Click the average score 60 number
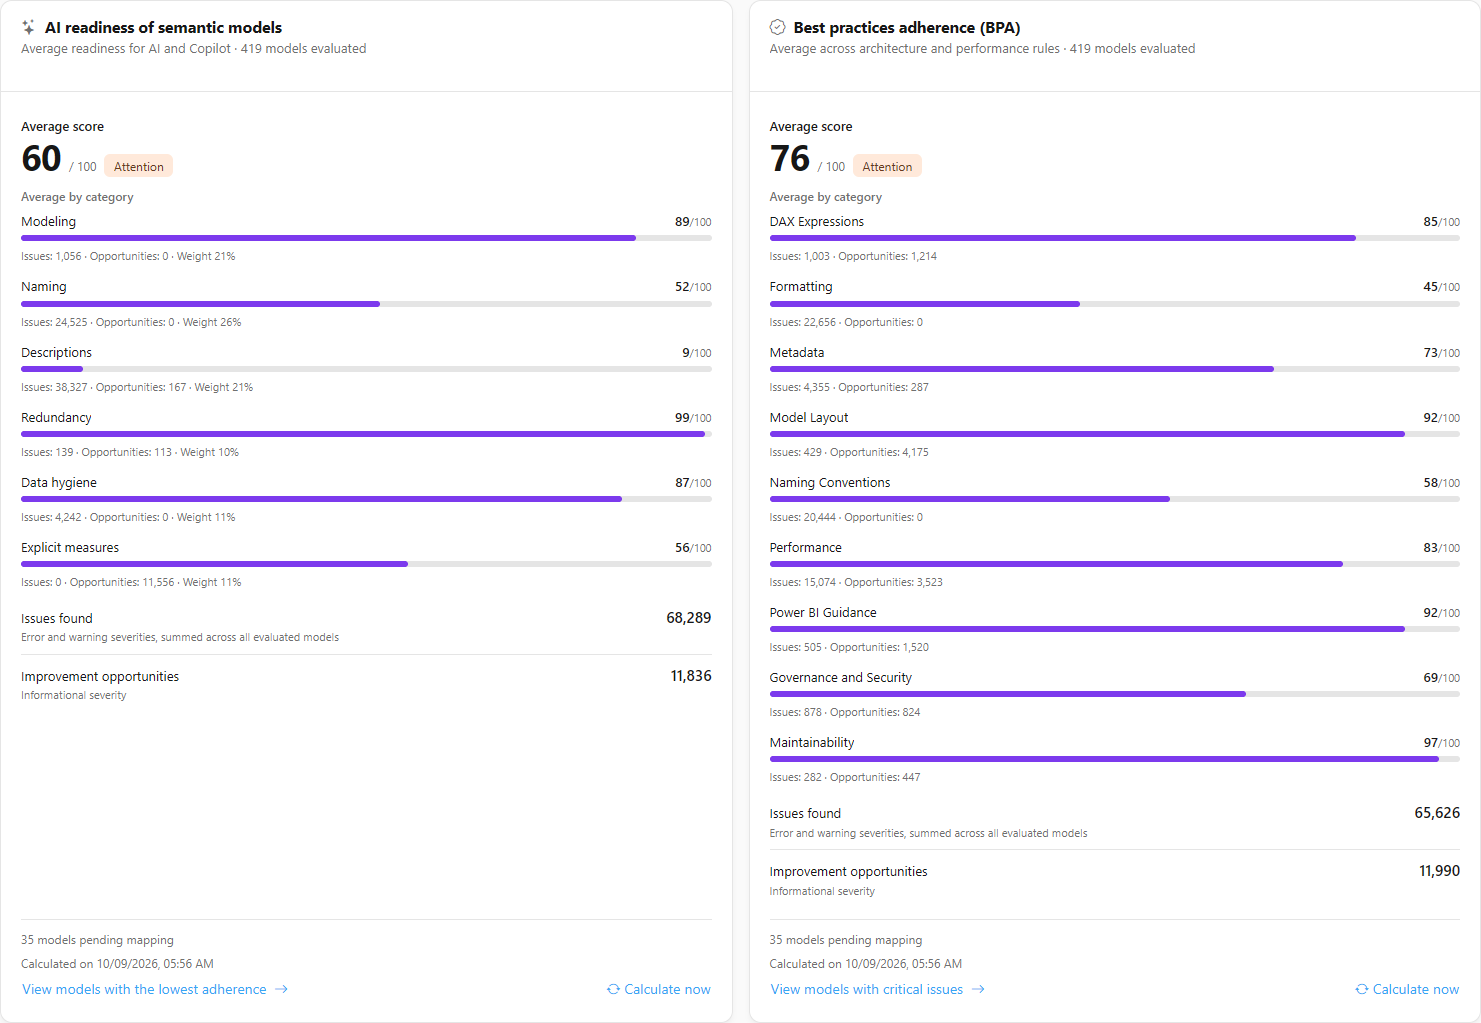This screenshot has height=1023, width=1481. point(42,158)
